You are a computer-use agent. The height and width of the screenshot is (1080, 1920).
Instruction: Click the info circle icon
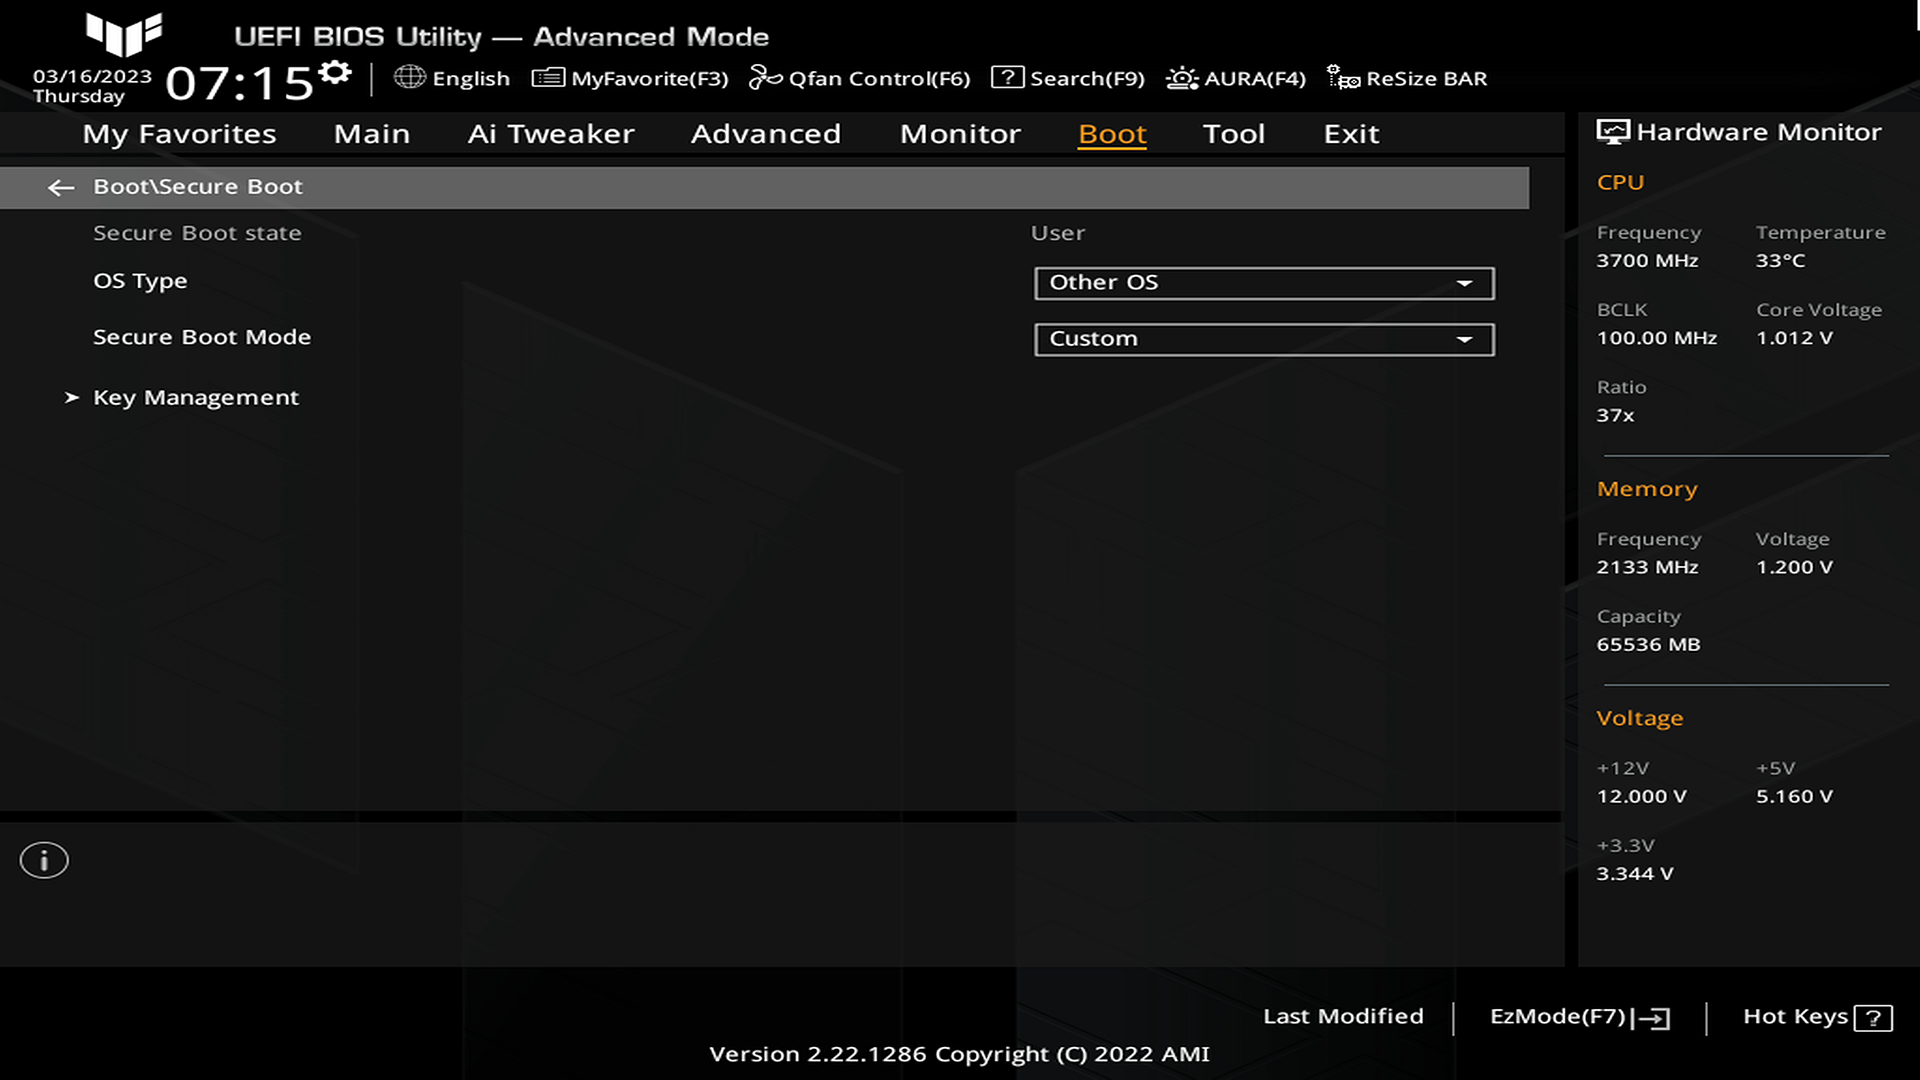pyautogui.click(x=44, y=860)
